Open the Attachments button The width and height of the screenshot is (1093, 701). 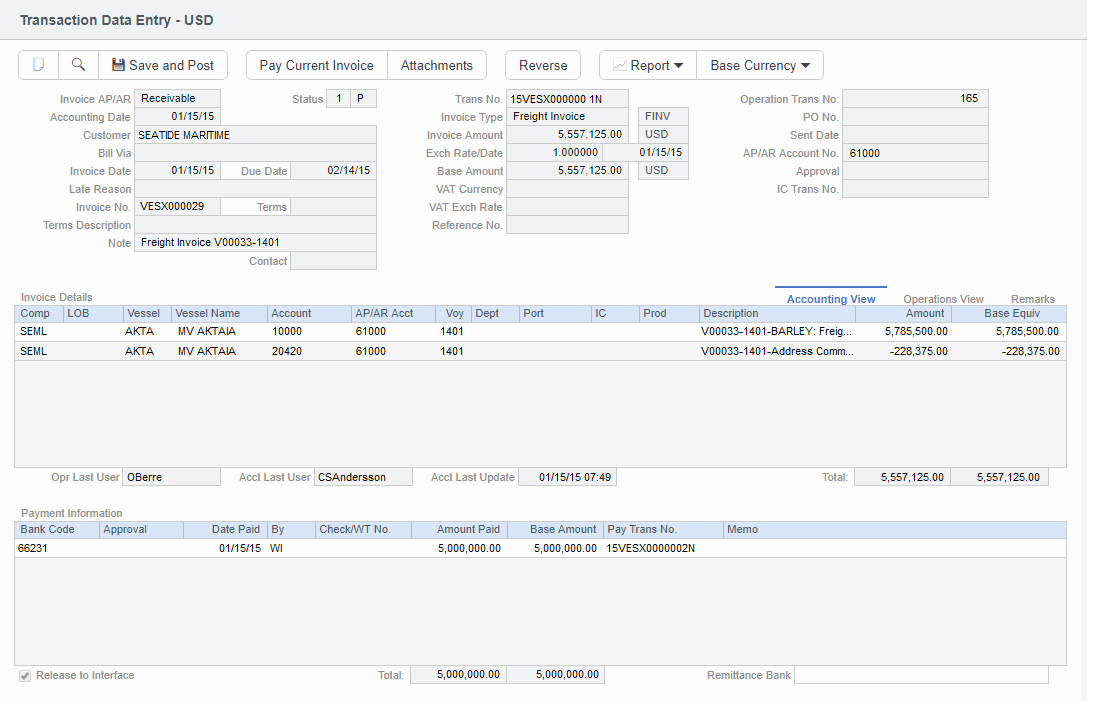436,65
